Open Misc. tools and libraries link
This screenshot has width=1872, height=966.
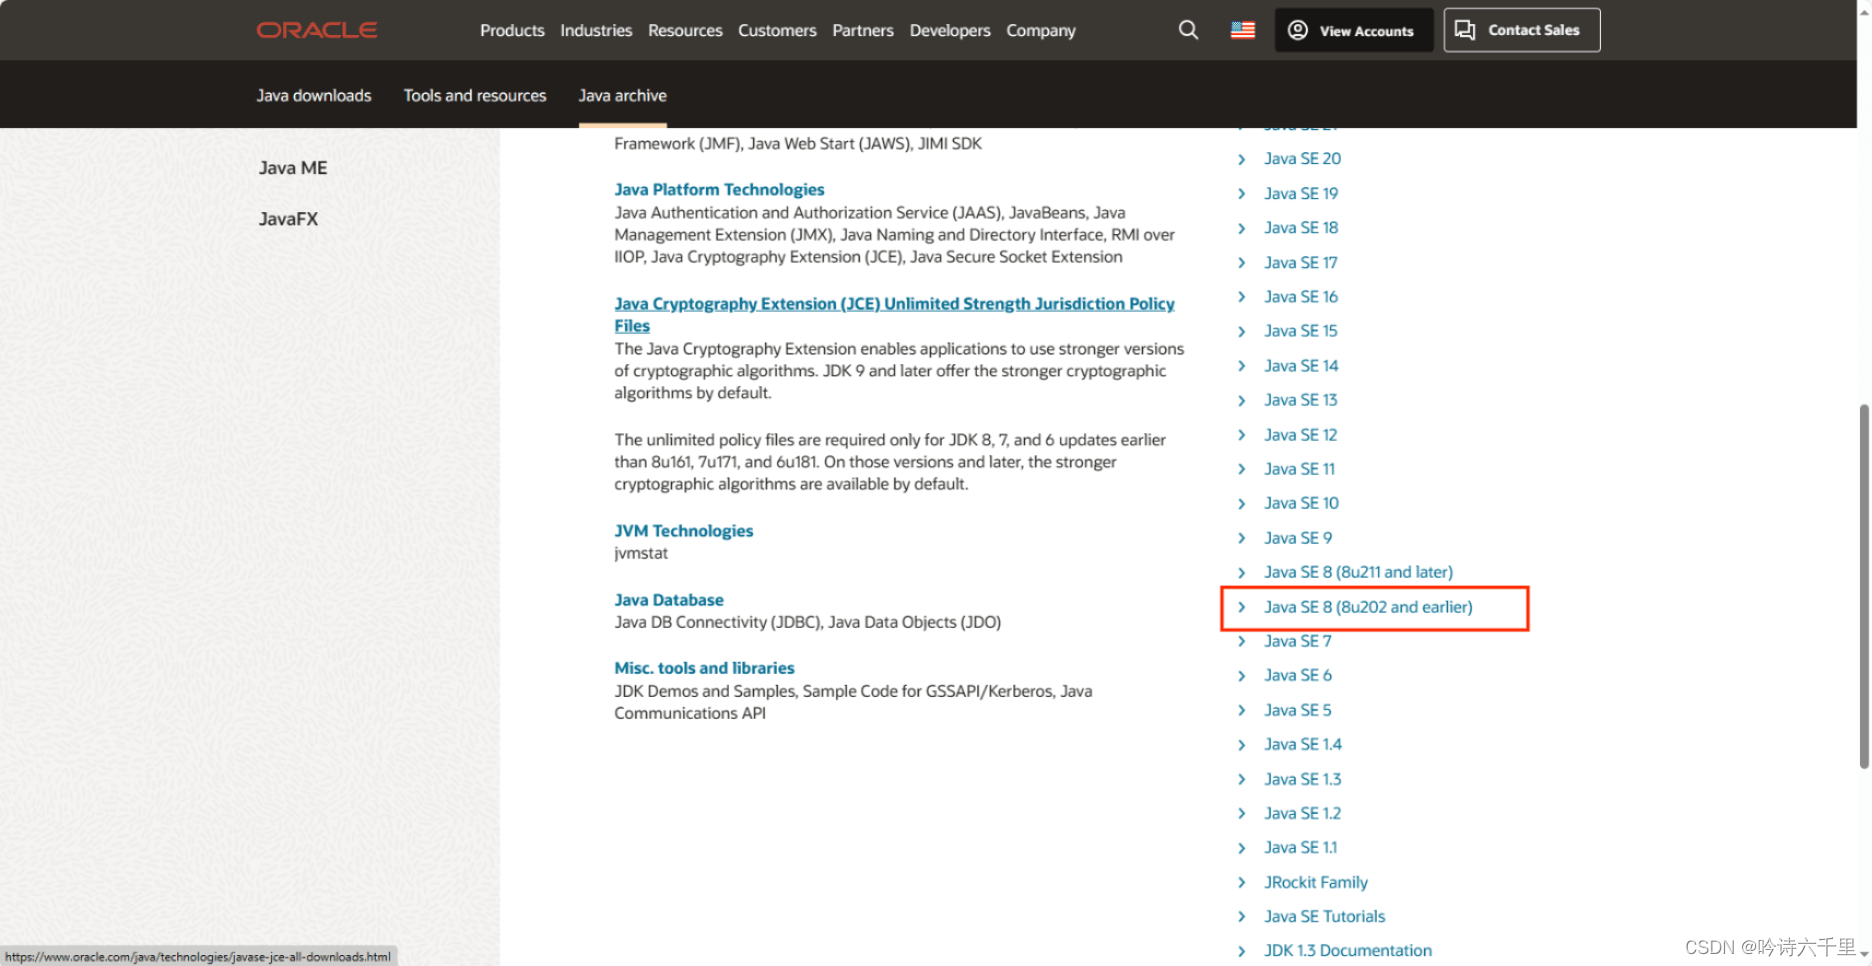click(704, 667)
